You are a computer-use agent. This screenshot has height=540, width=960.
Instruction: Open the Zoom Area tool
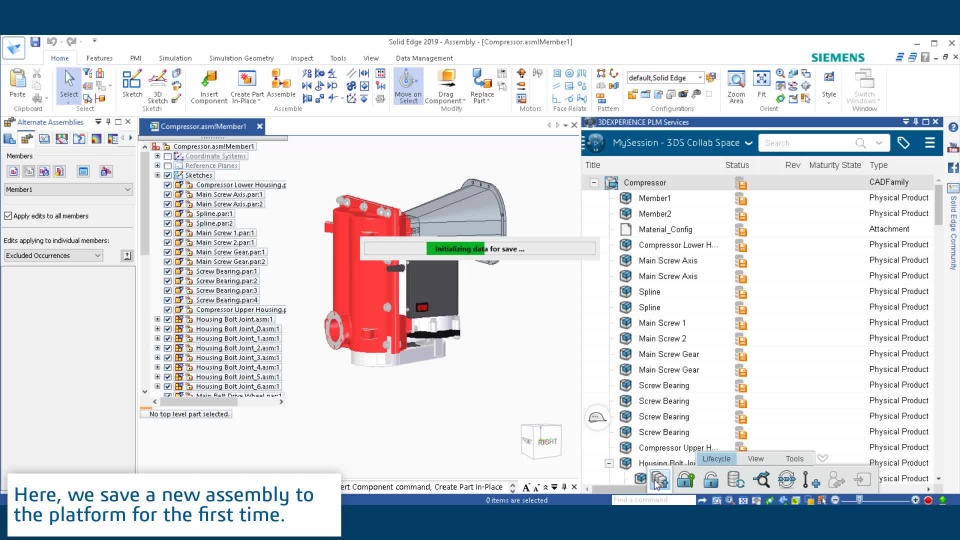tap(736, 86)
